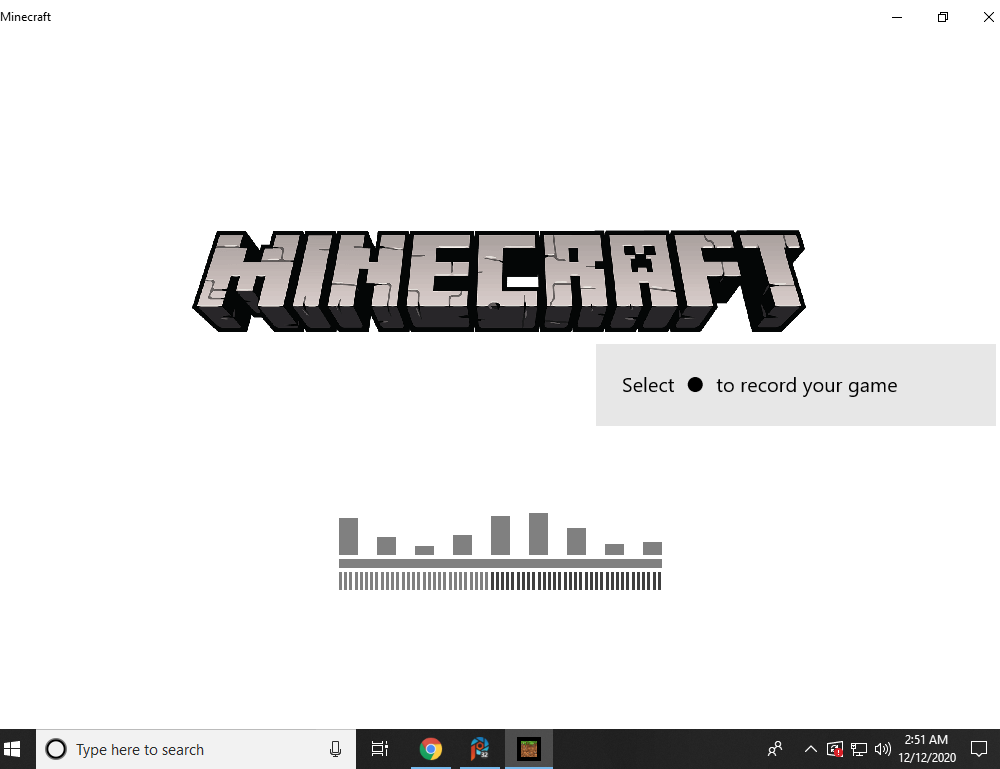The height and width of the screenshot is (769, 1000).
Task: Select the Minecraft grass block taskbar icon
Action: [529, 749]
